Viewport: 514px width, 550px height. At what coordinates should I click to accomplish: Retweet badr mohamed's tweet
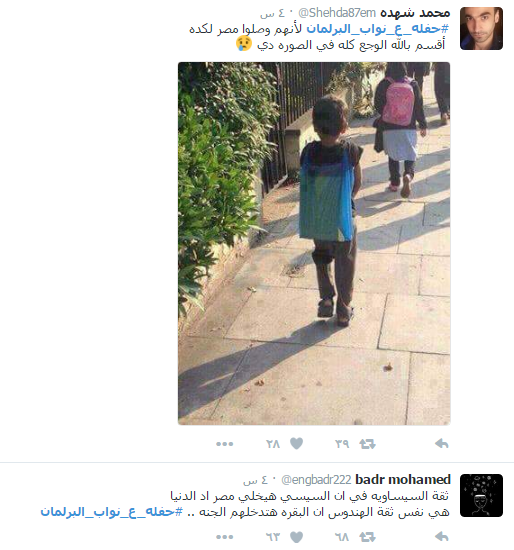tap(367, 537)
